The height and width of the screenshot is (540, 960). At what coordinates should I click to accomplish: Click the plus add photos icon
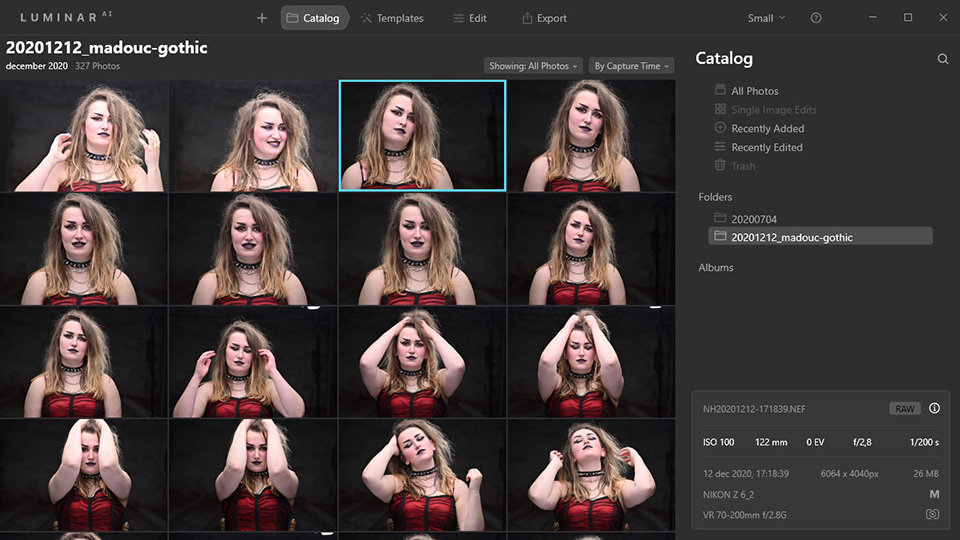(261, 18)
